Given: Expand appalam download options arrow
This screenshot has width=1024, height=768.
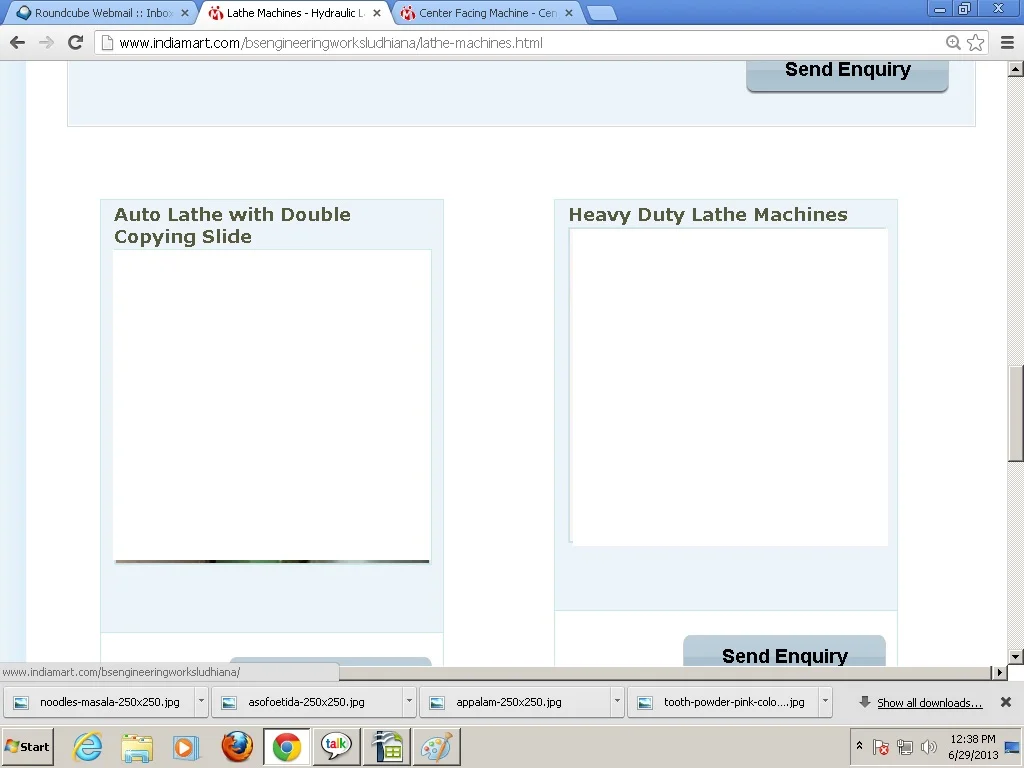Looking at the screenshot, I should (617, 702).
